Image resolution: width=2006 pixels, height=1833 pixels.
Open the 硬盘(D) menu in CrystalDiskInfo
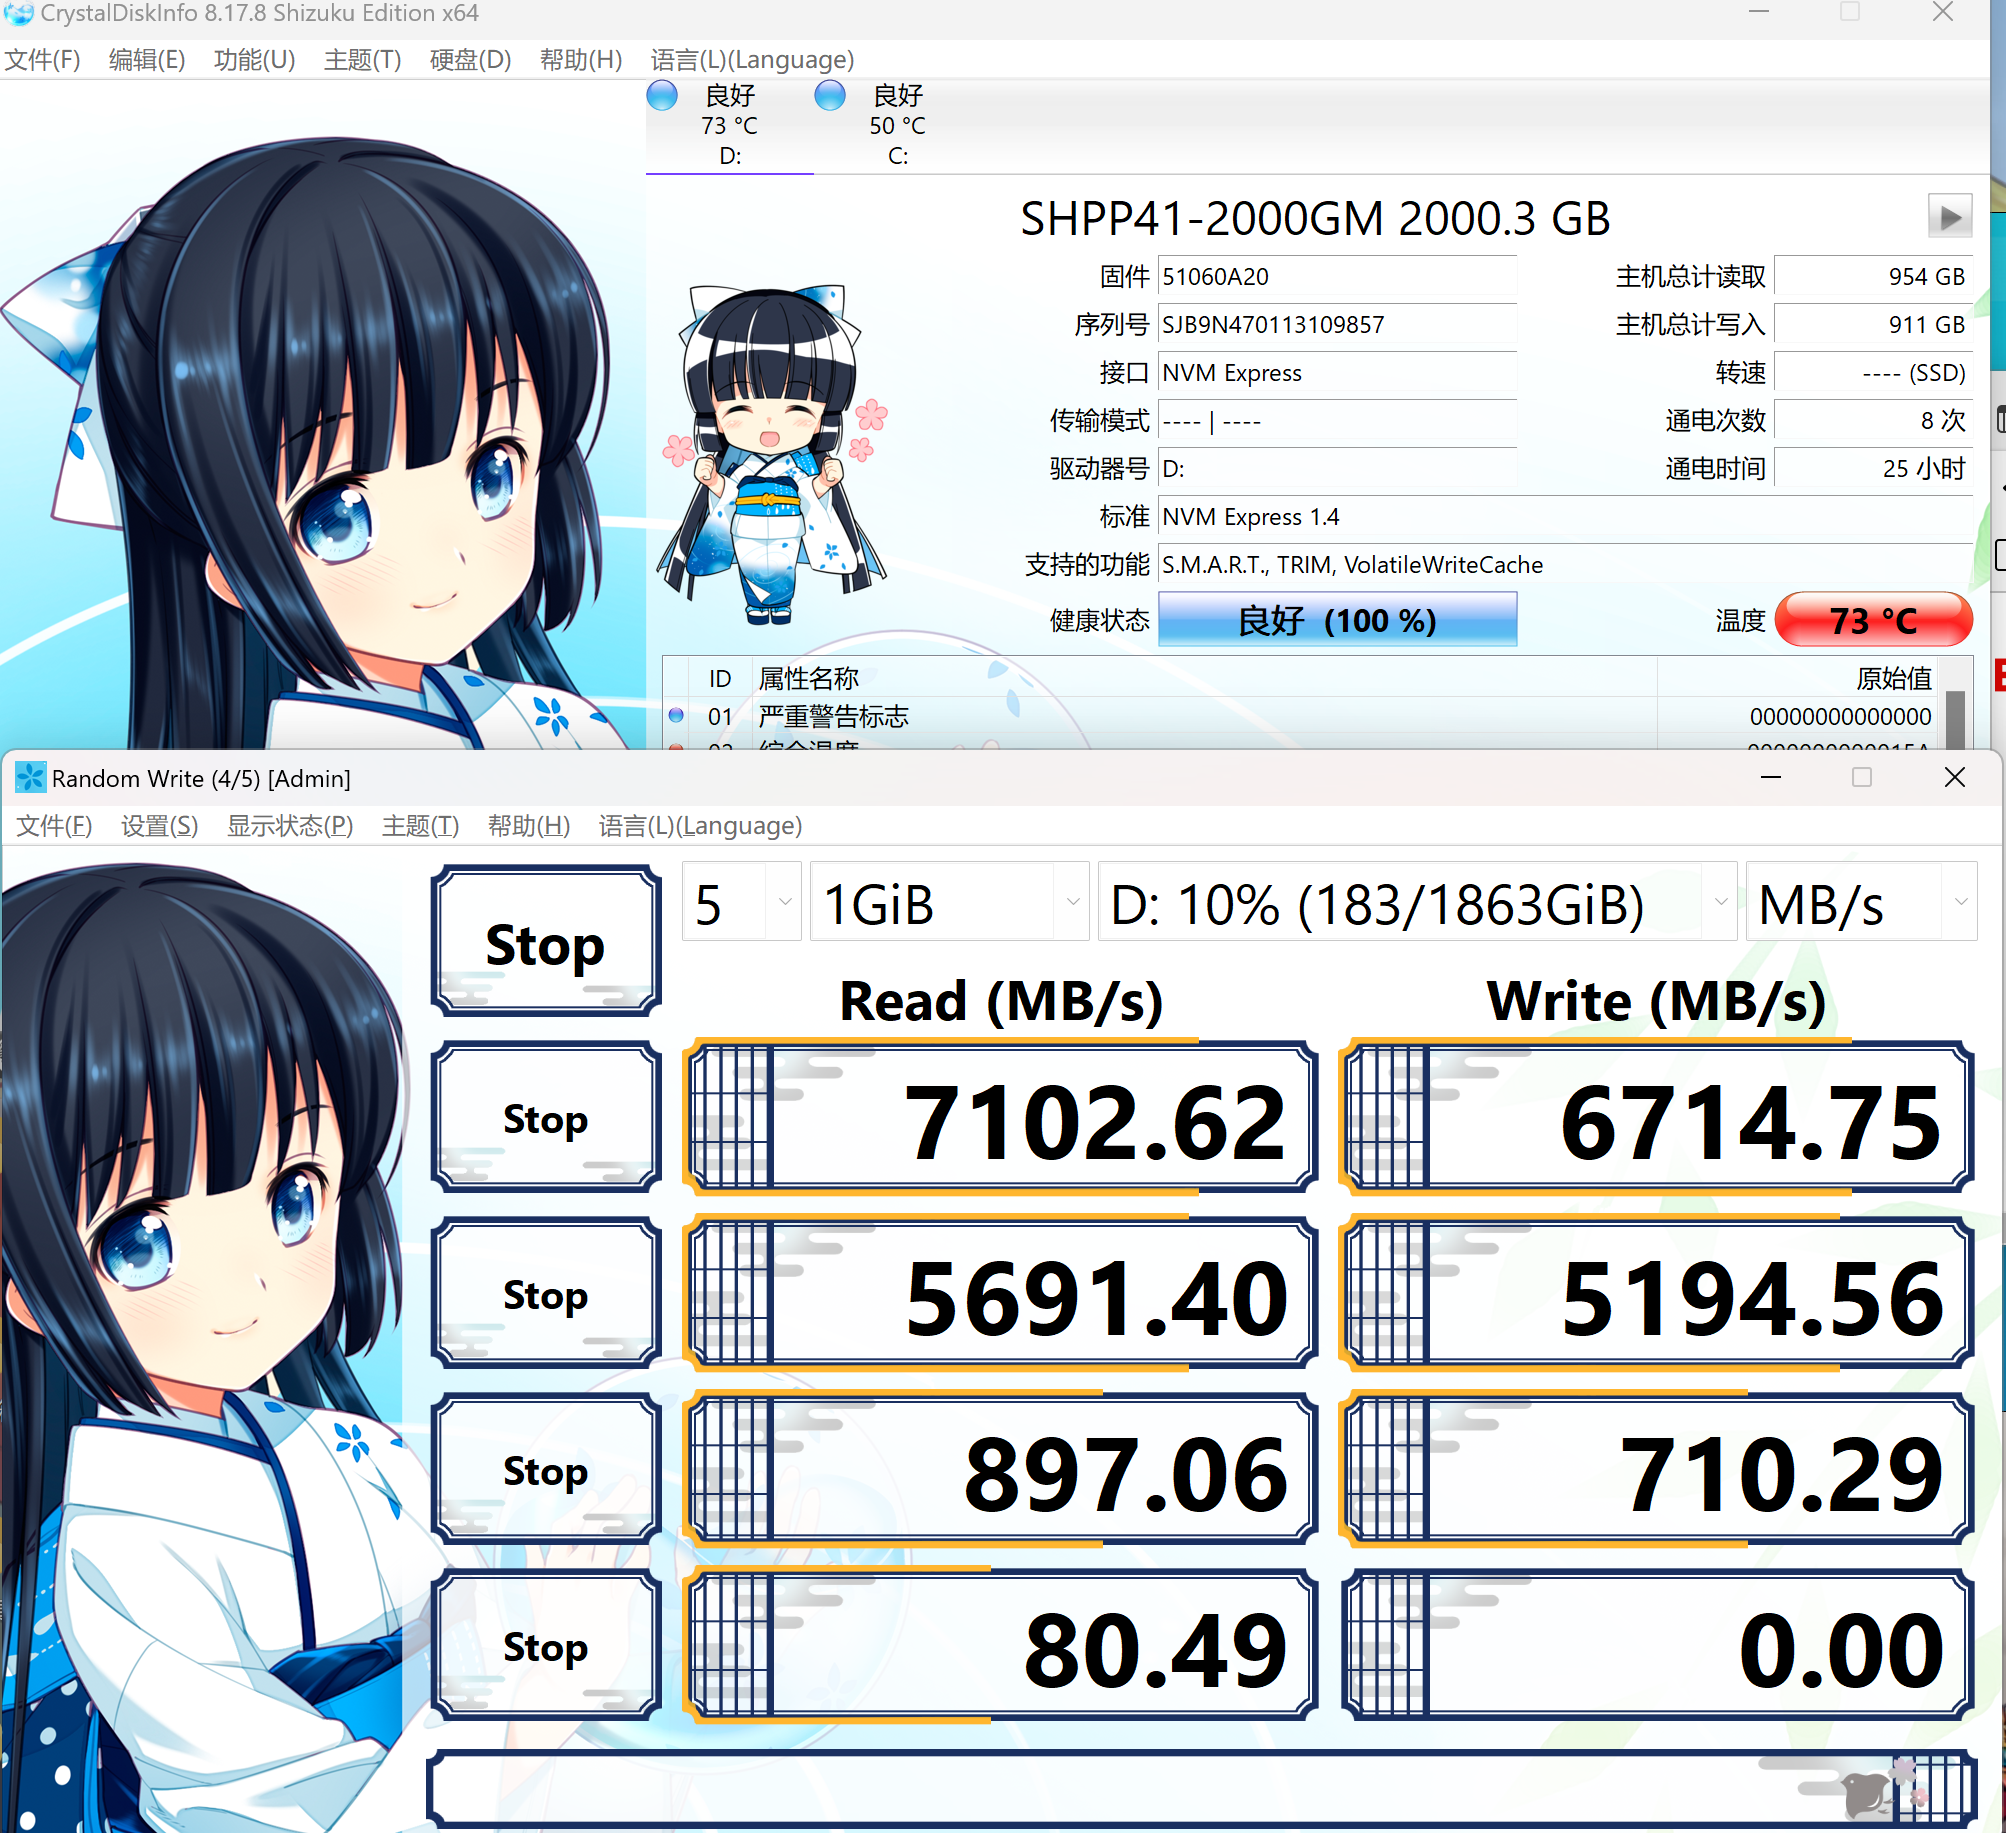[x=469, y=60]
